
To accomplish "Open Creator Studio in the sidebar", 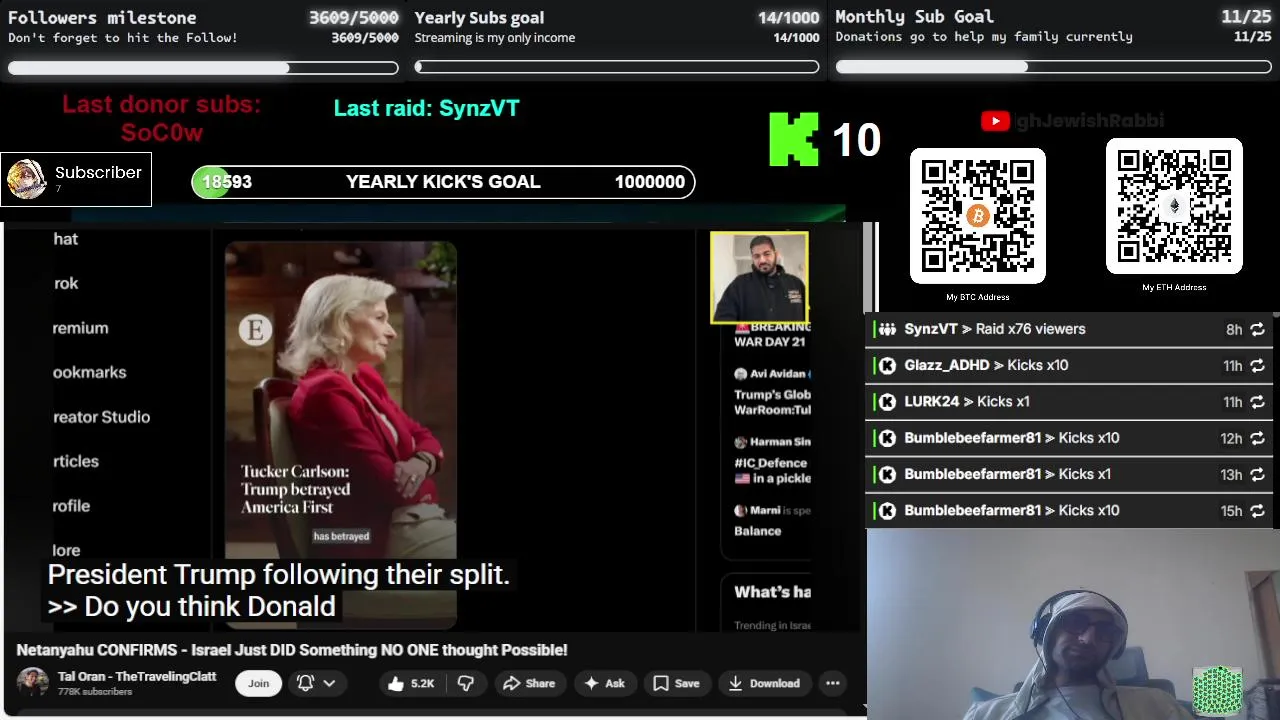I will pyautogui.click(x=101, y=417).
